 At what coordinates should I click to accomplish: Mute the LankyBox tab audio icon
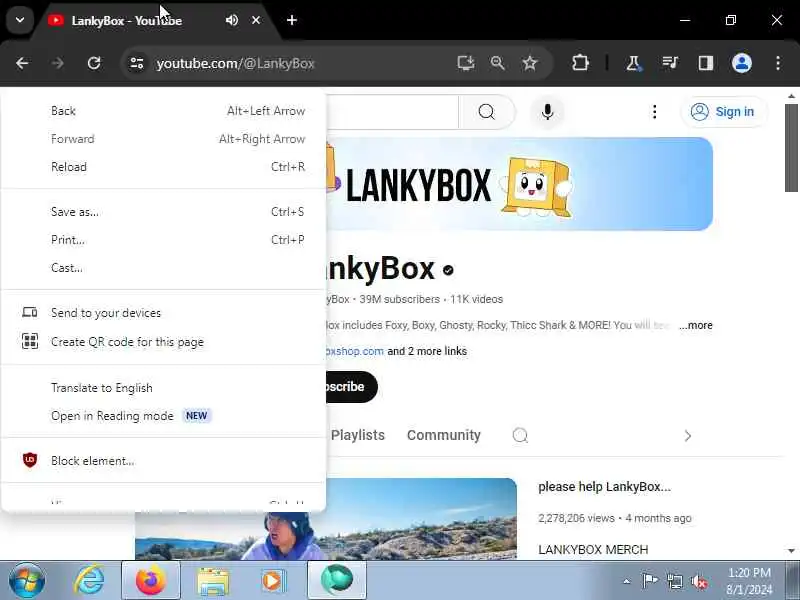[232, 20]
